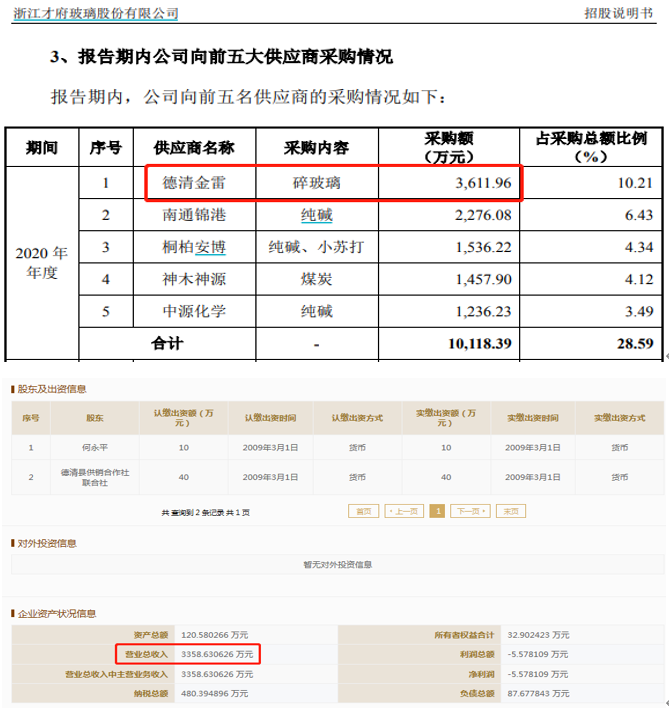
Task: Click the 股东及出资信息 section title
Action: 52,389
